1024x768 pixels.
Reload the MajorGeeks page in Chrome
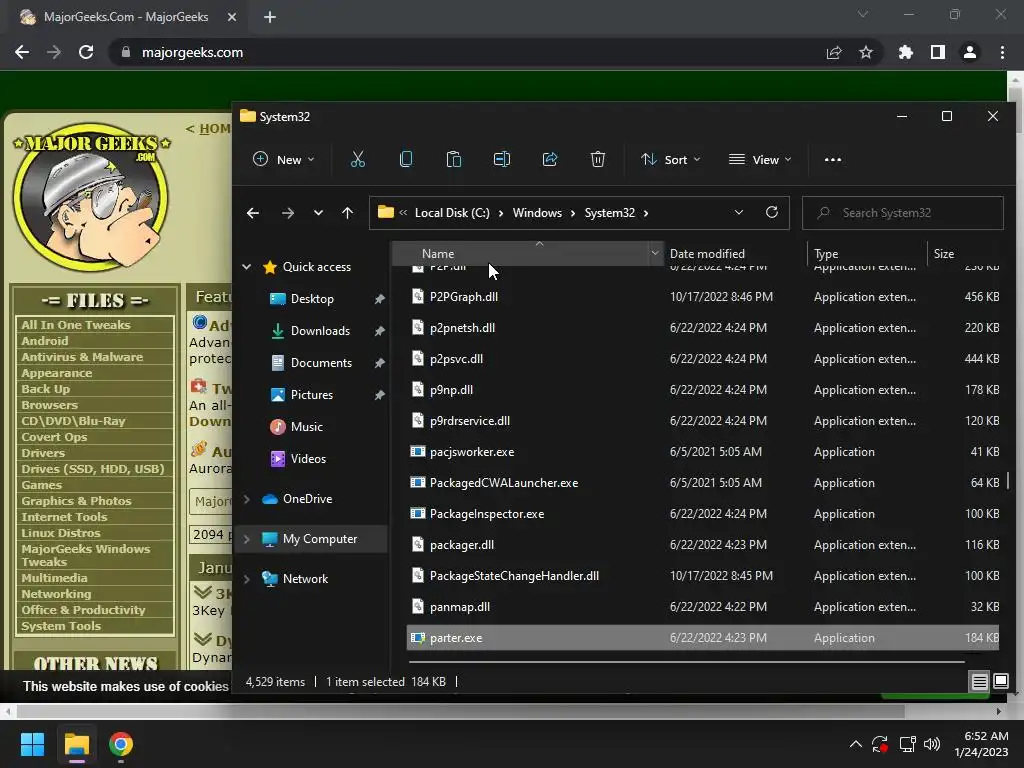coord(86,52)
